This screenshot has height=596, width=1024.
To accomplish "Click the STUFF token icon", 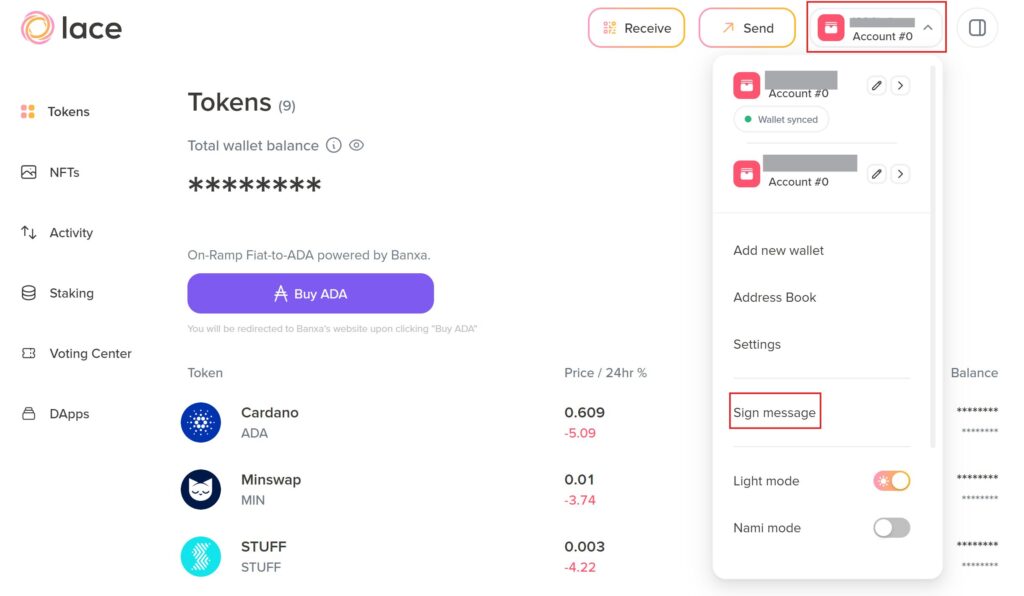I will pos(201,556).
